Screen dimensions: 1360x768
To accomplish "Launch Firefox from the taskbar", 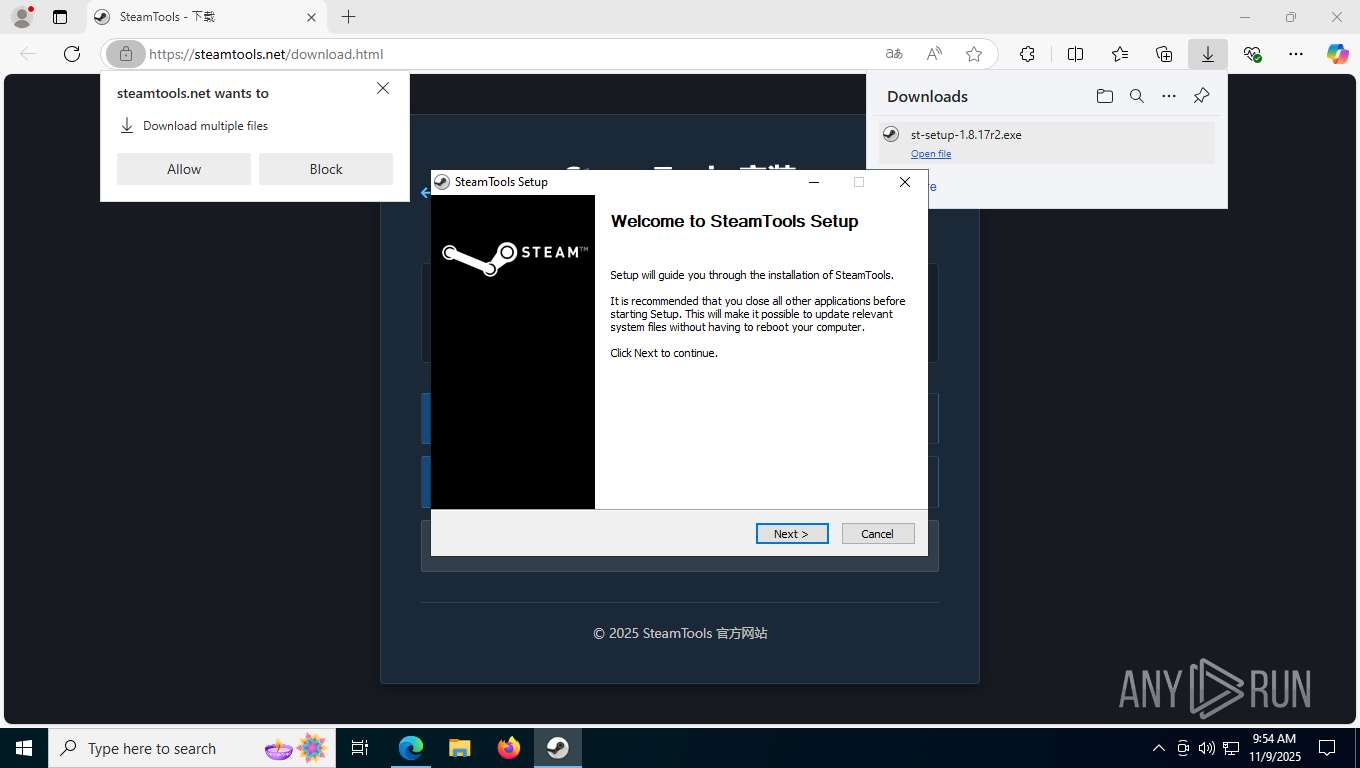I will [x=509, y=748].
